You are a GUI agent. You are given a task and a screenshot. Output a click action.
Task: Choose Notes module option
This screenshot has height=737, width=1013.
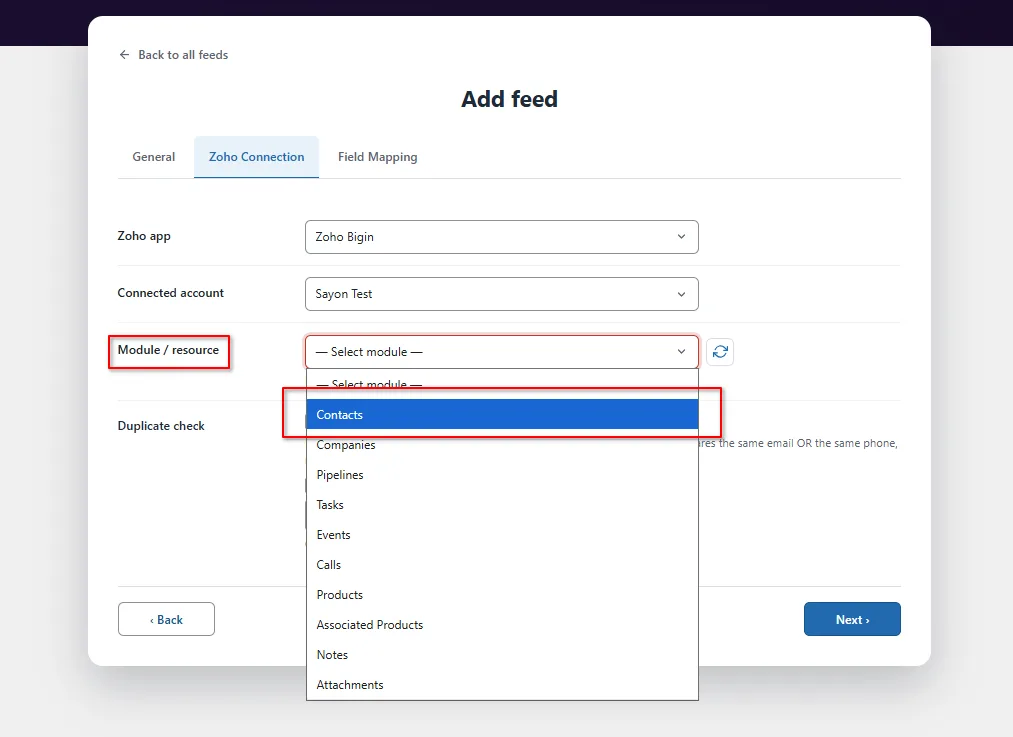click(x=503, y=655)
